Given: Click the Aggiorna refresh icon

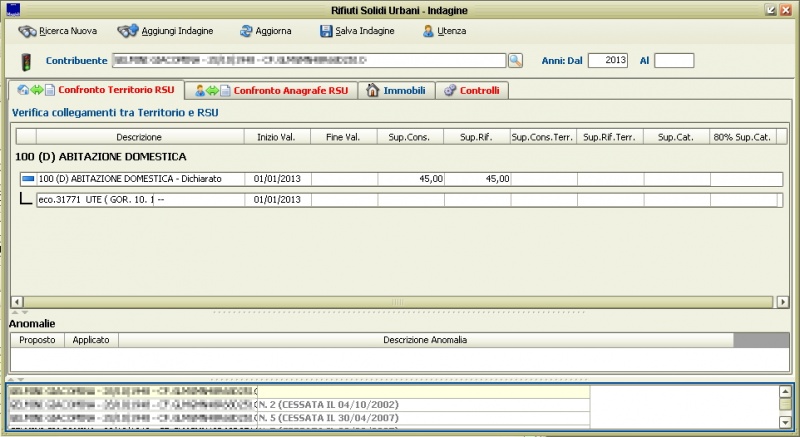Looking at the screenshot, I should point(244,31).
